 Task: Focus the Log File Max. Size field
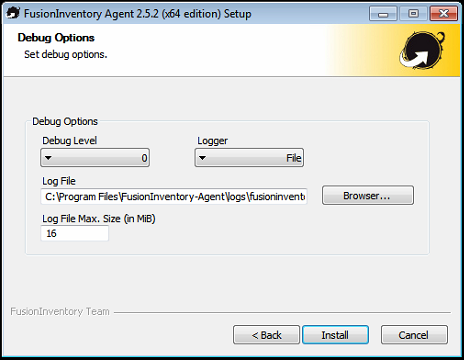[x=75, y=233]
